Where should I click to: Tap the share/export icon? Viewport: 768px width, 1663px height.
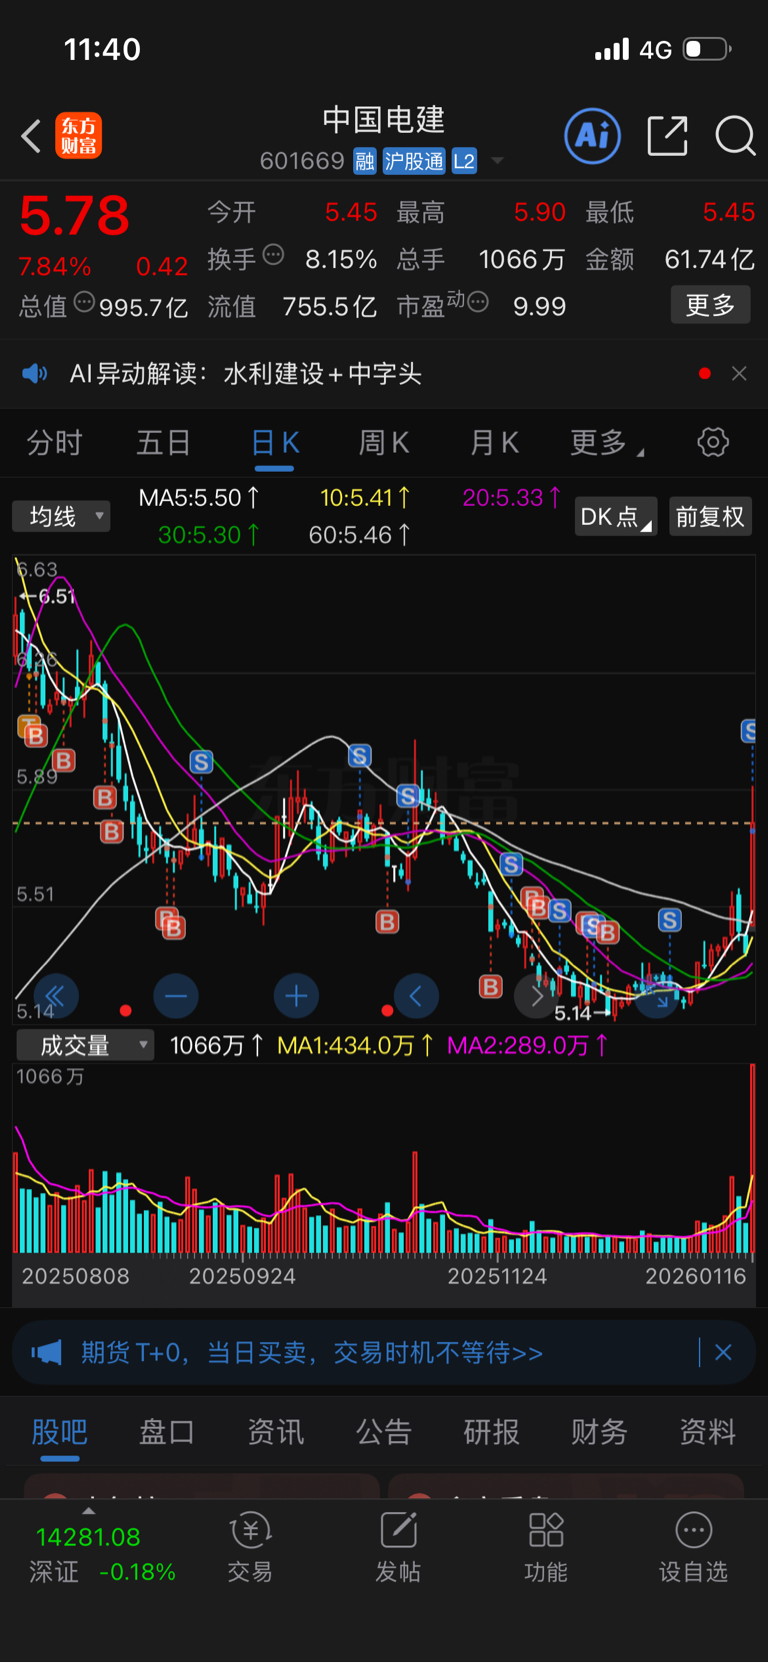[668, 135]
